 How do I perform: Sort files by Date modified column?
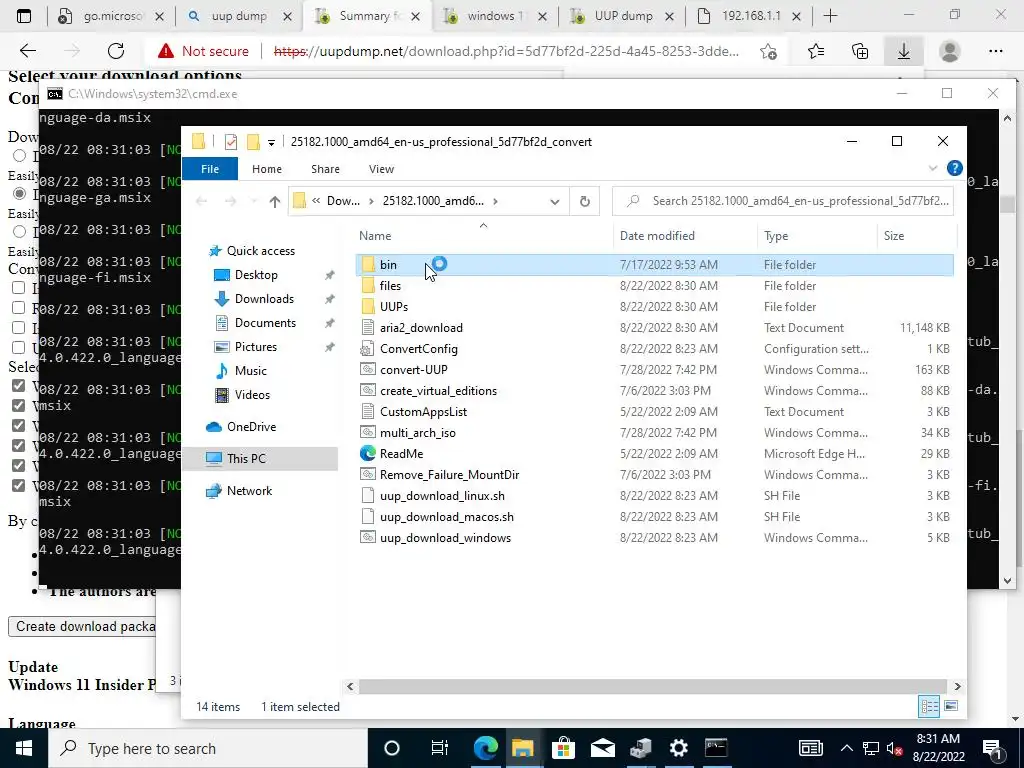click(x=685, y=236)
